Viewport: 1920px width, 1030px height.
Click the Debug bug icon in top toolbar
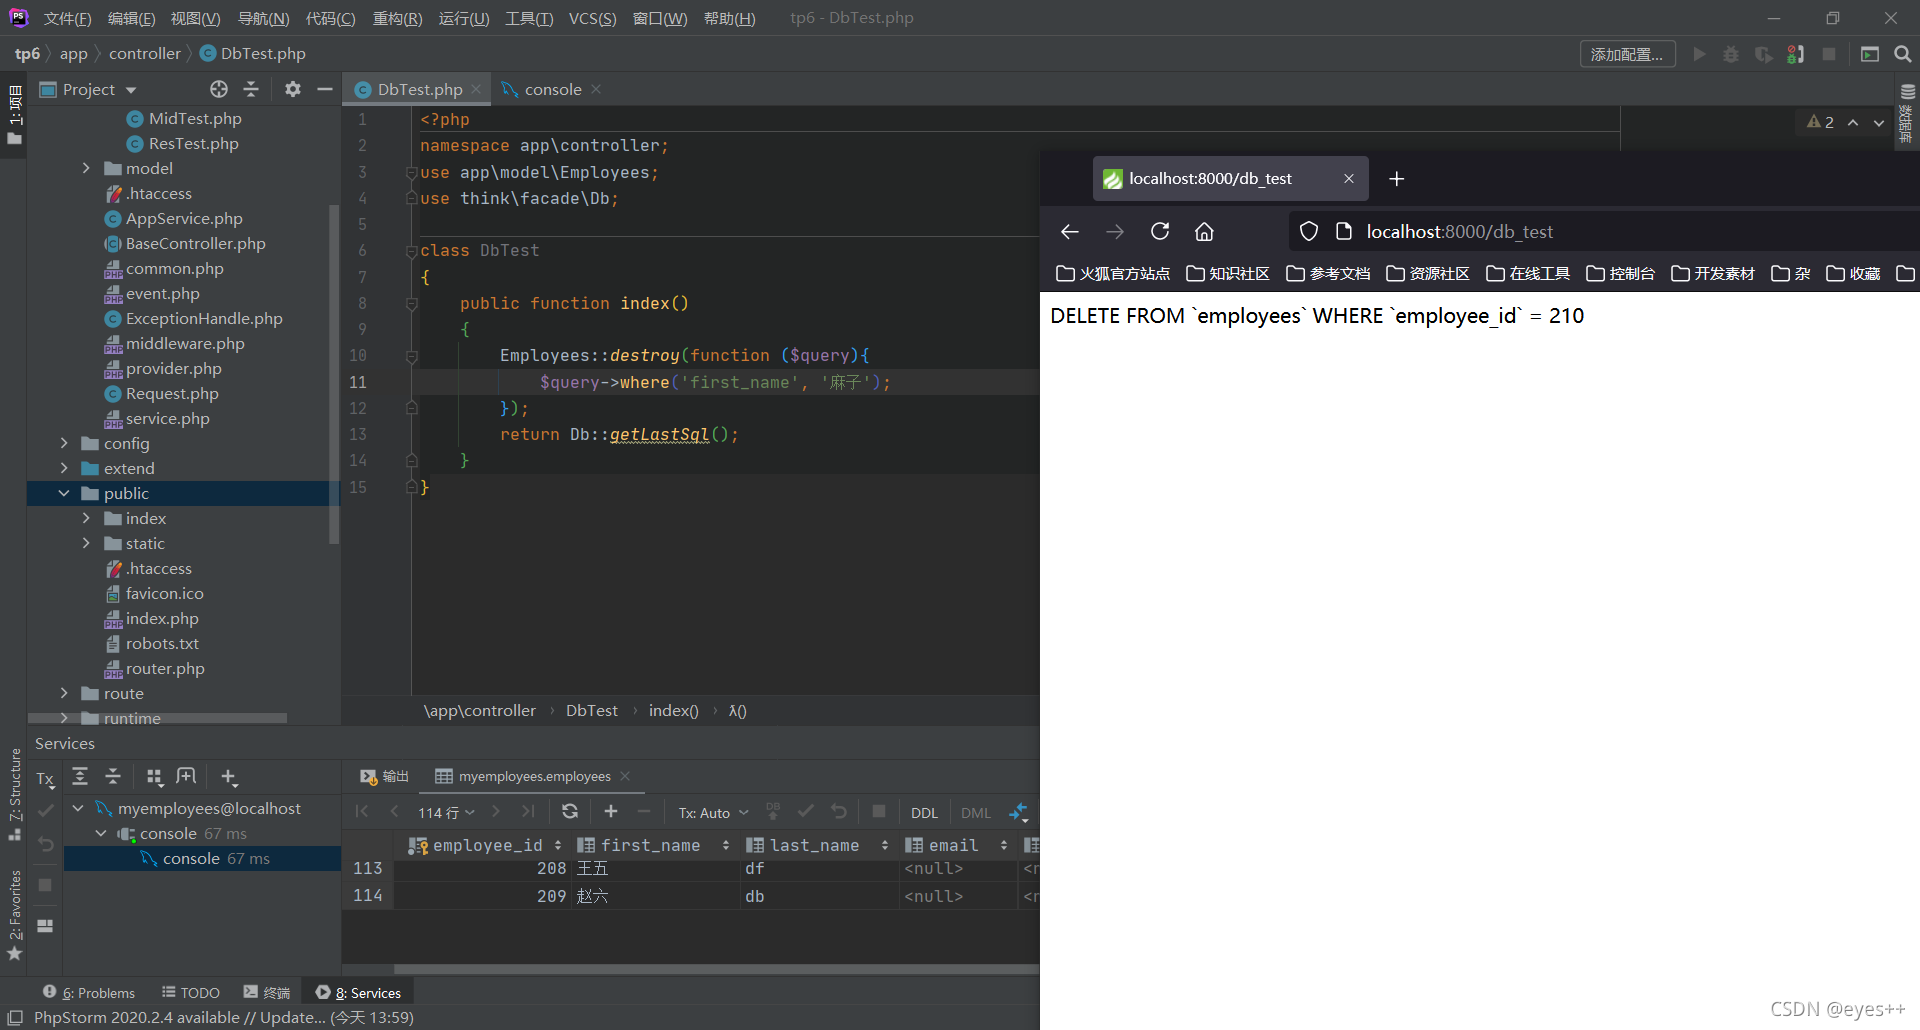(x=1731, y=54)
